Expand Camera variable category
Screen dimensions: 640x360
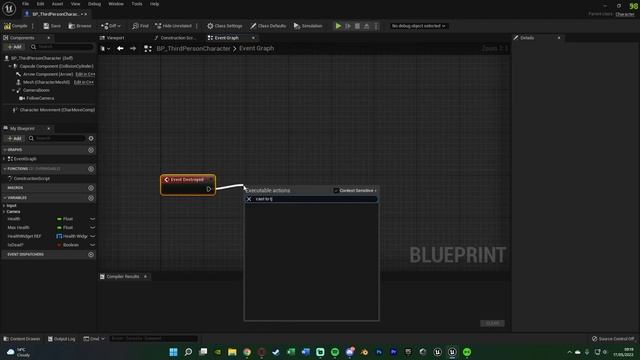point(4,212)
